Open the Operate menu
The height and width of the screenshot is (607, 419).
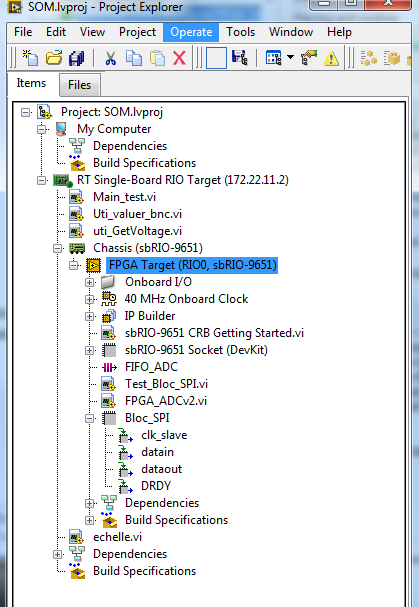tap(191, 32)
